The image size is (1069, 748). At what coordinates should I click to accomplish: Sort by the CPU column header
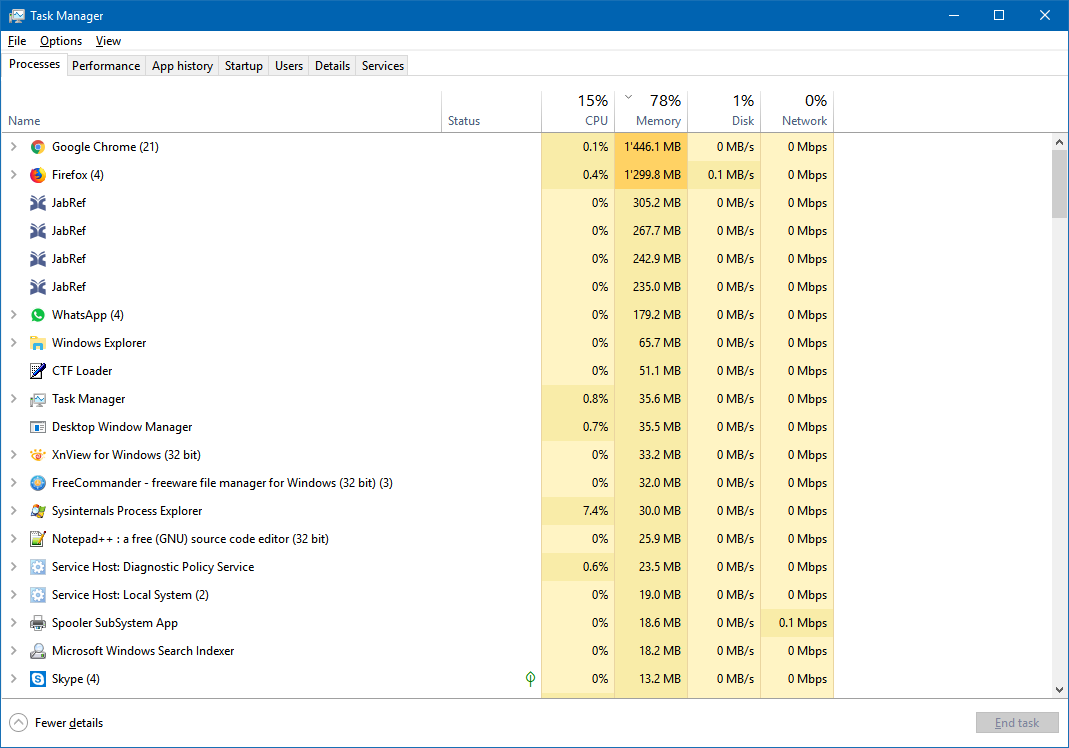click(x=578, y=111)
